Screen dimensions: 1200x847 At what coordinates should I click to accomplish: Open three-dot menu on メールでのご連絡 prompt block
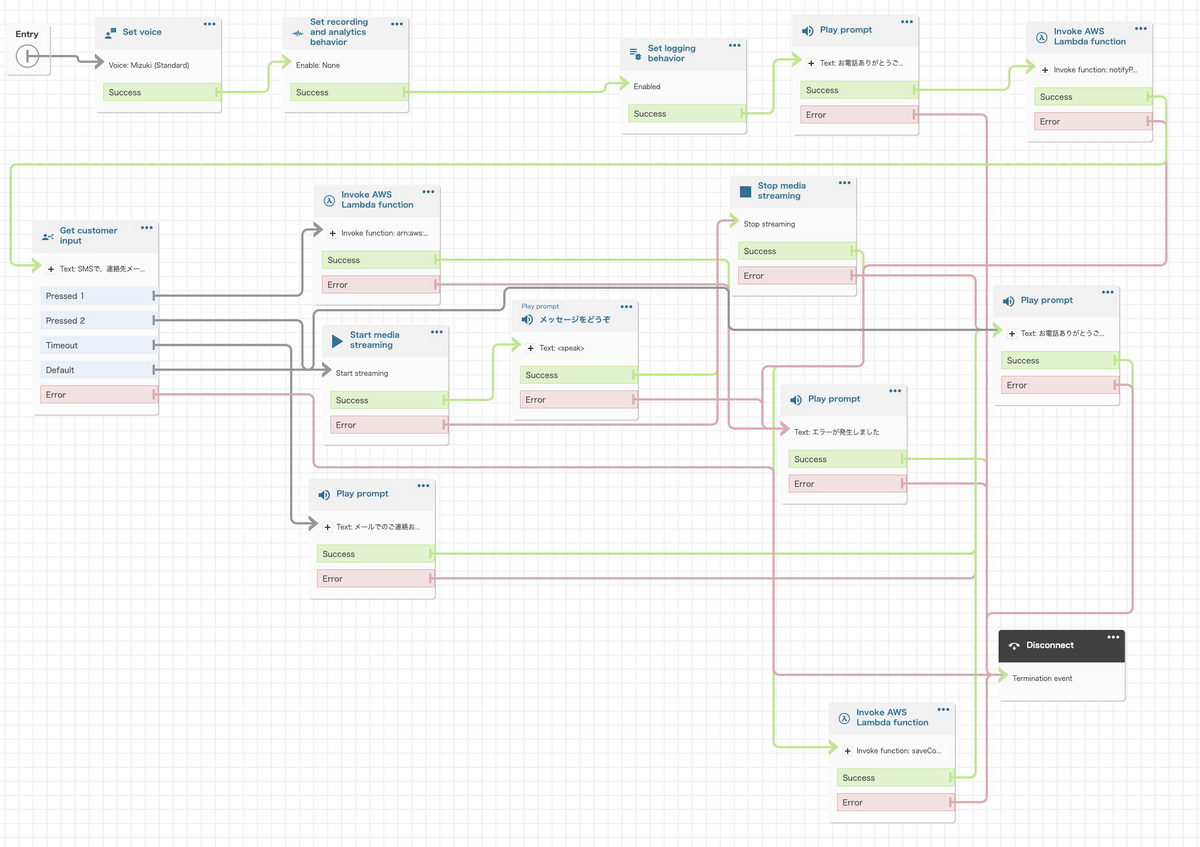[423, 485]
